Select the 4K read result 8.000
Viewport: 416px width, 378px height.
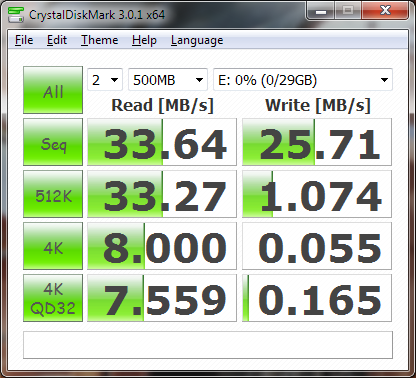(162, 246)
